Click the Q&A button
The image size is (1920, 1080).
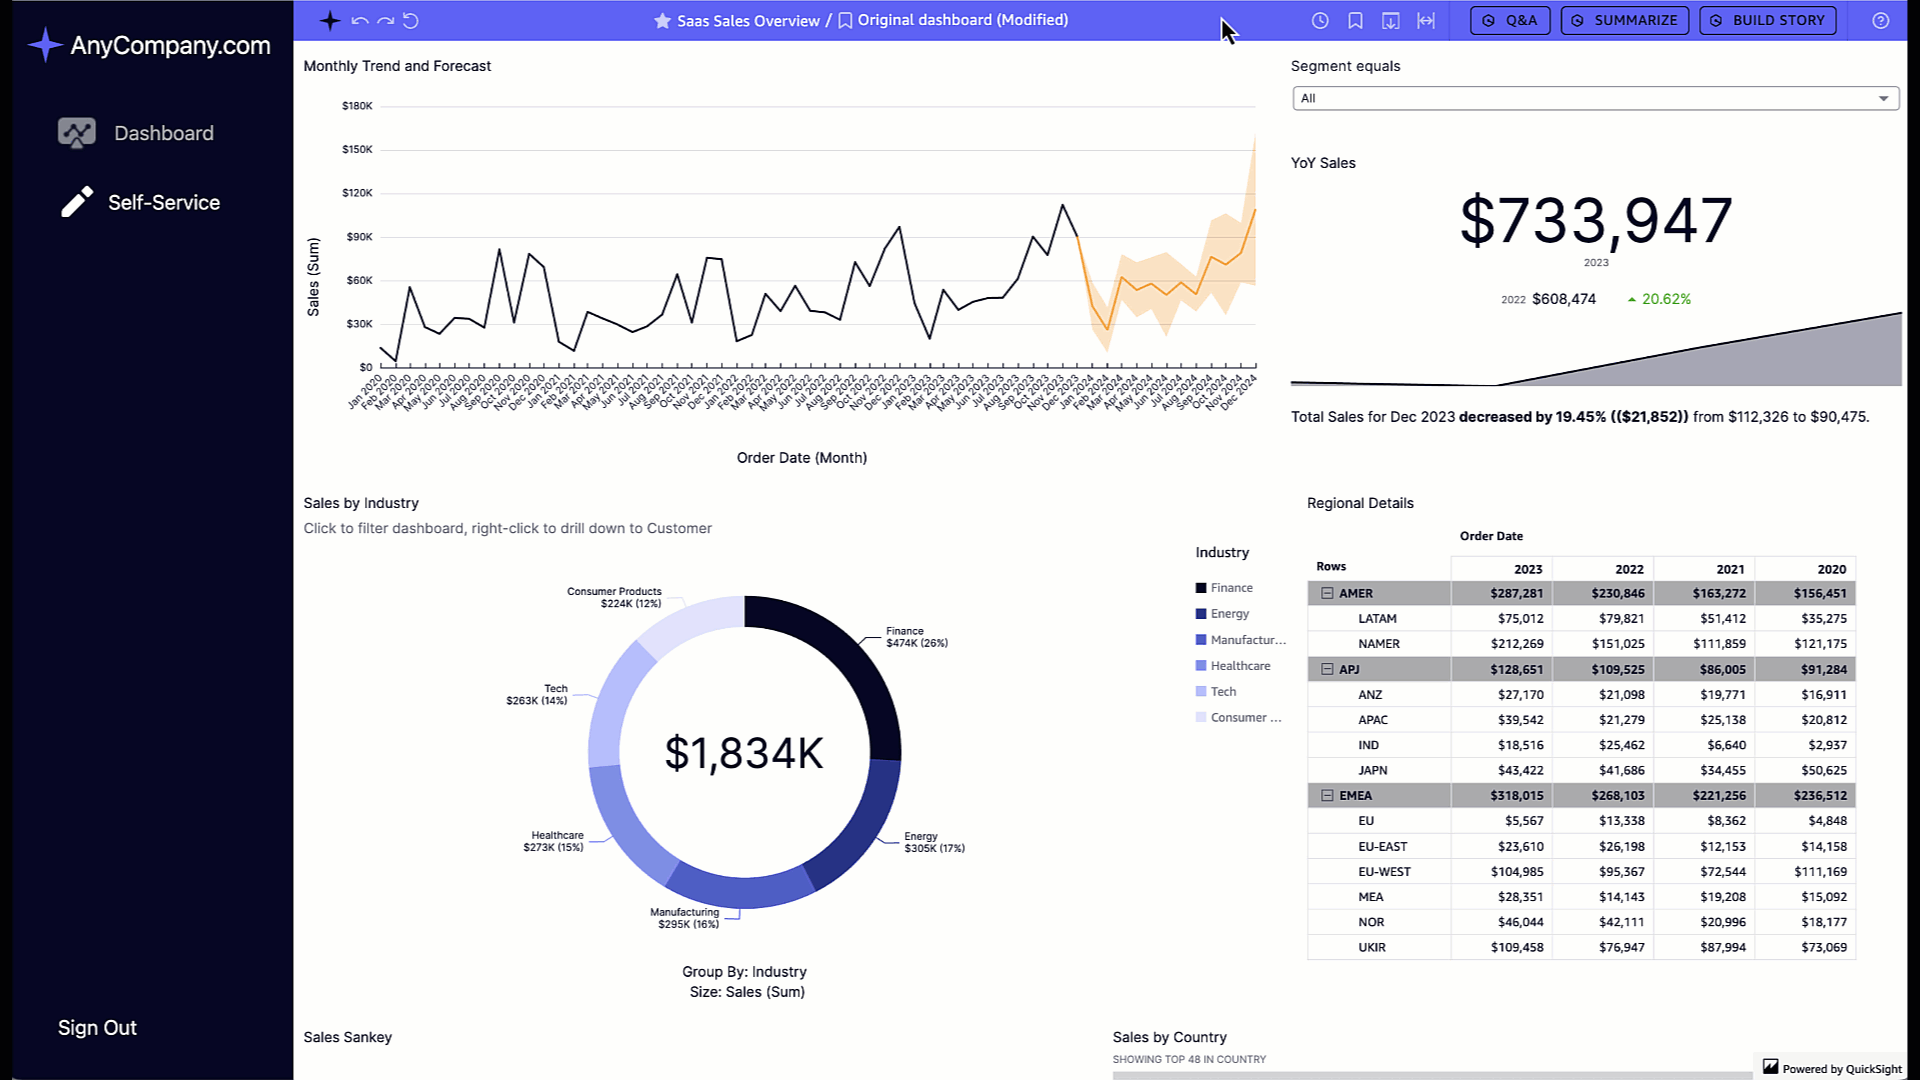point(1509,21)
